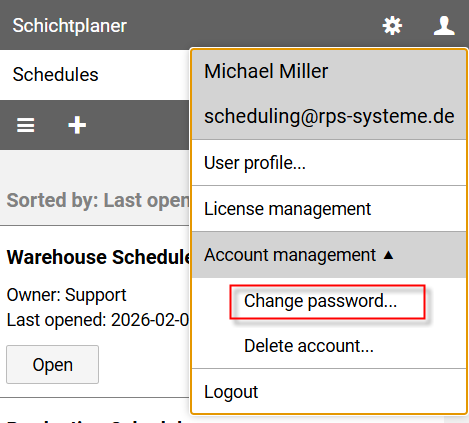
Task: Open the hamburger menu icon
Action: [26, 125]
